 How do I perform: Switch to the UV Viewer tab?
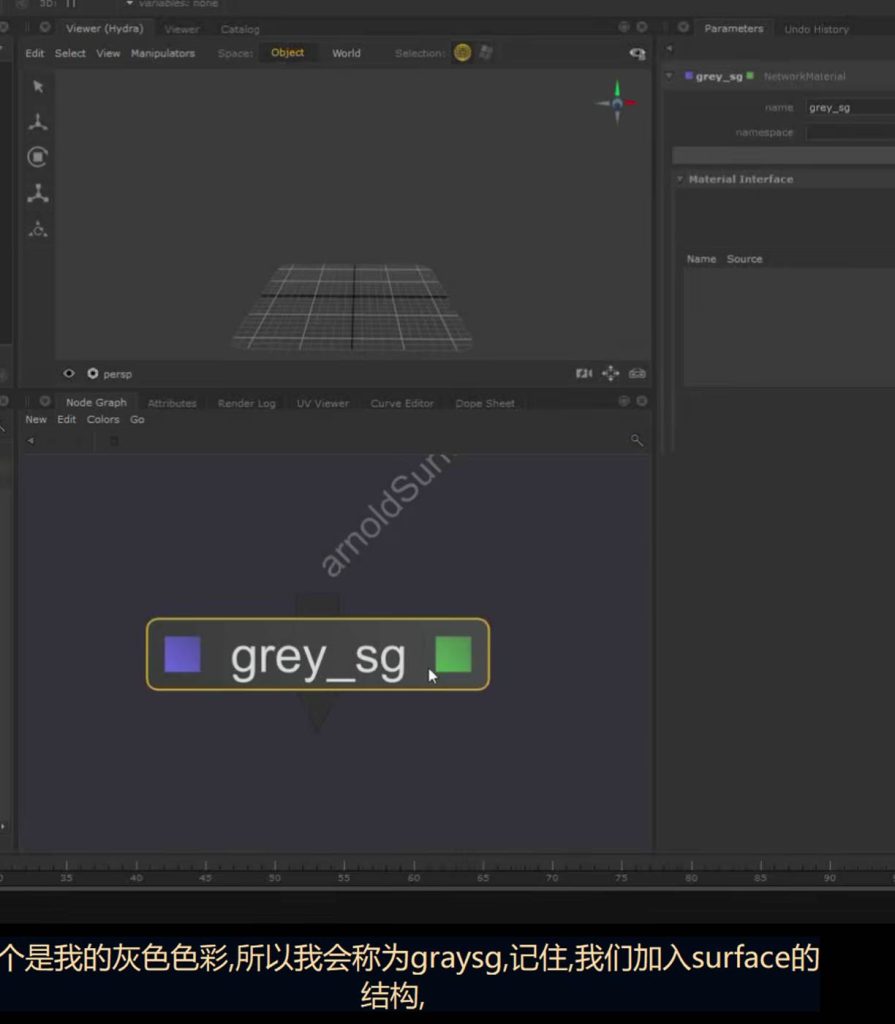(x=322, y=403)
